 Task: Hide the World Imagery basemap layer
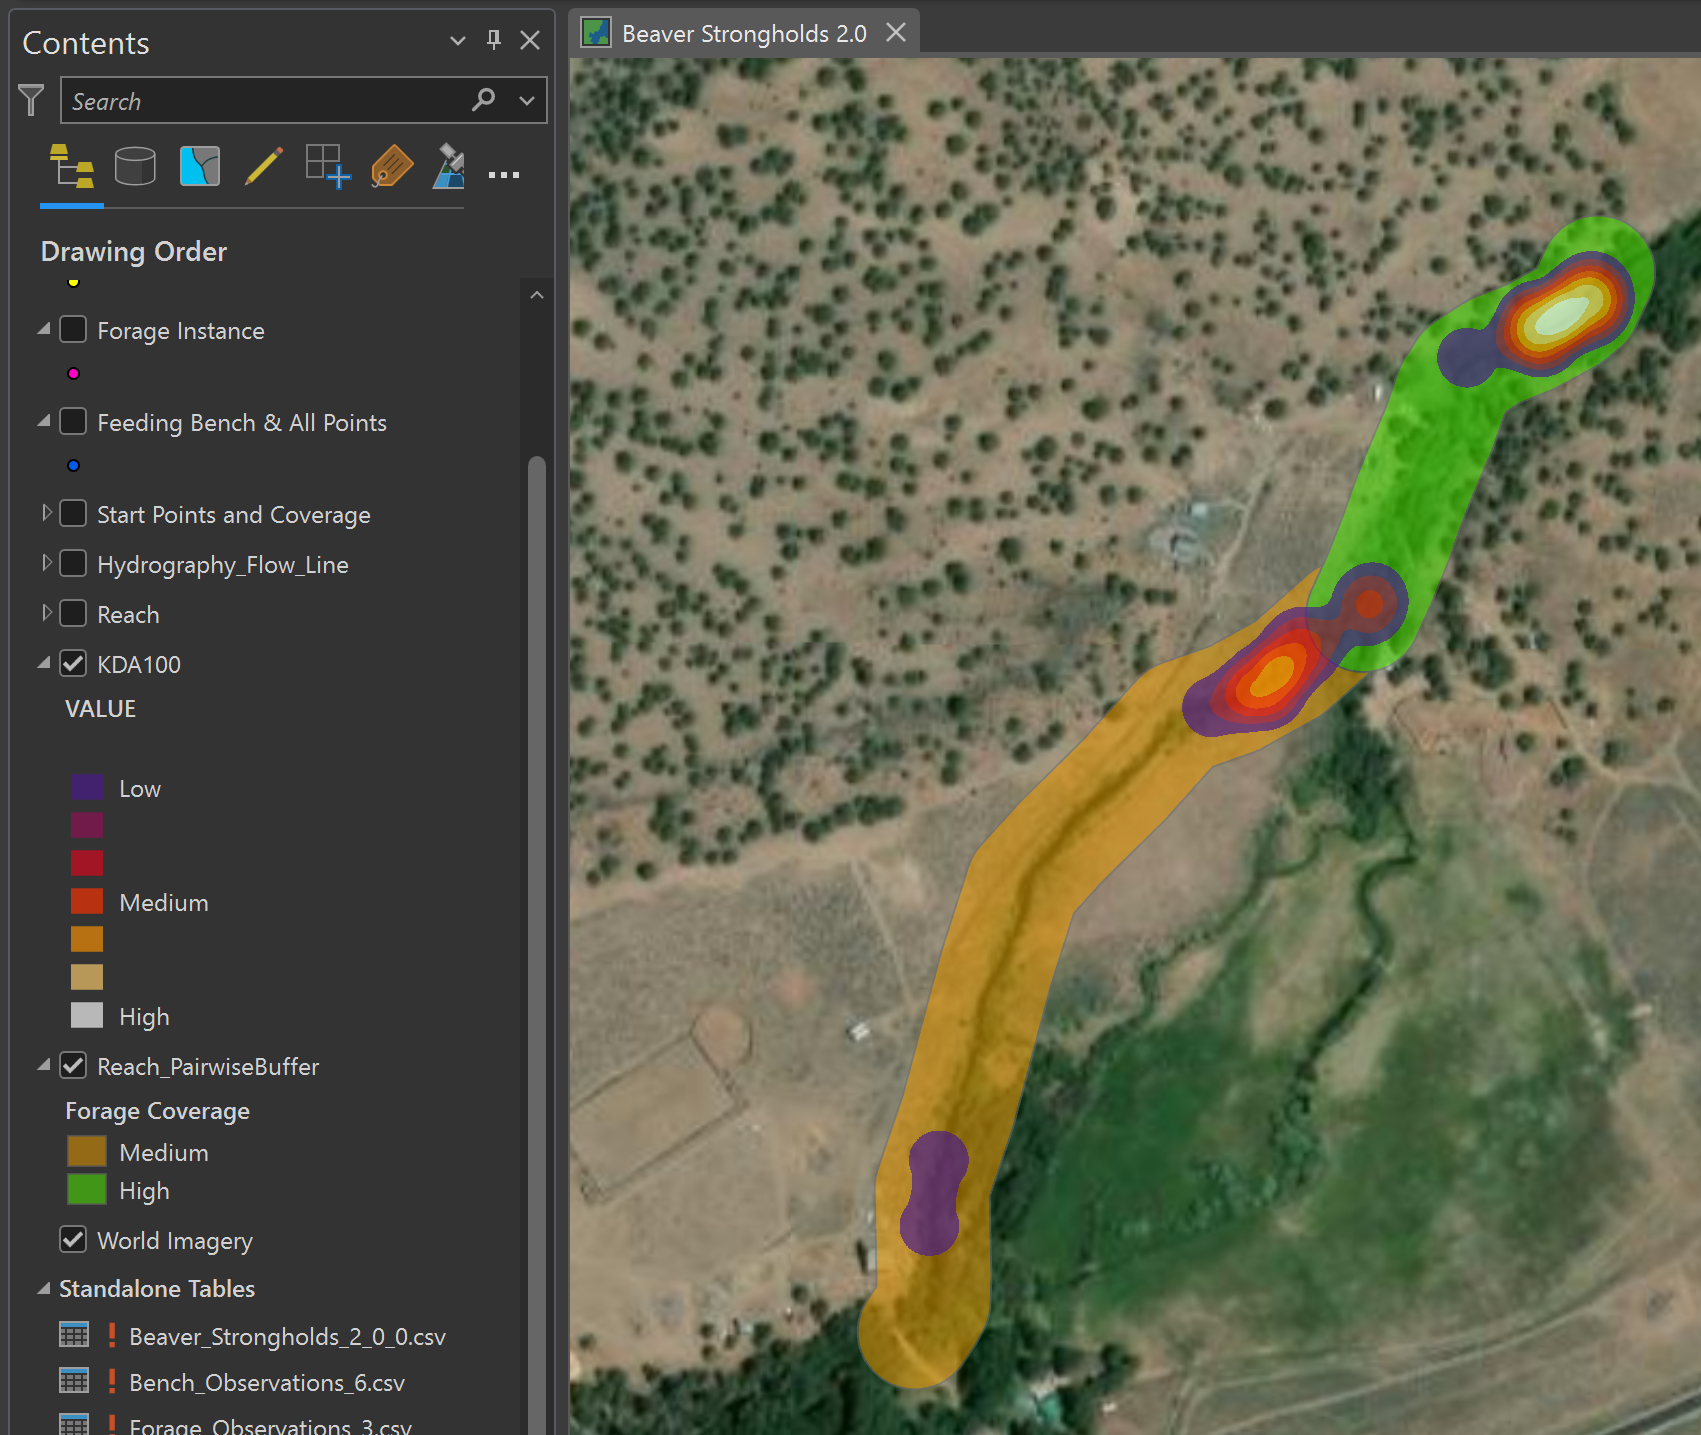[73, 1240]
